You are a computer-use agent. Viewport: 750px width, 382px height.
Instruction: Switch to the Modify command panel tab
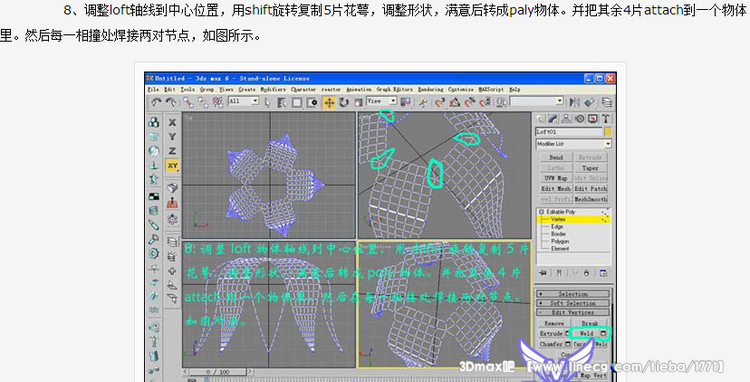553,119
